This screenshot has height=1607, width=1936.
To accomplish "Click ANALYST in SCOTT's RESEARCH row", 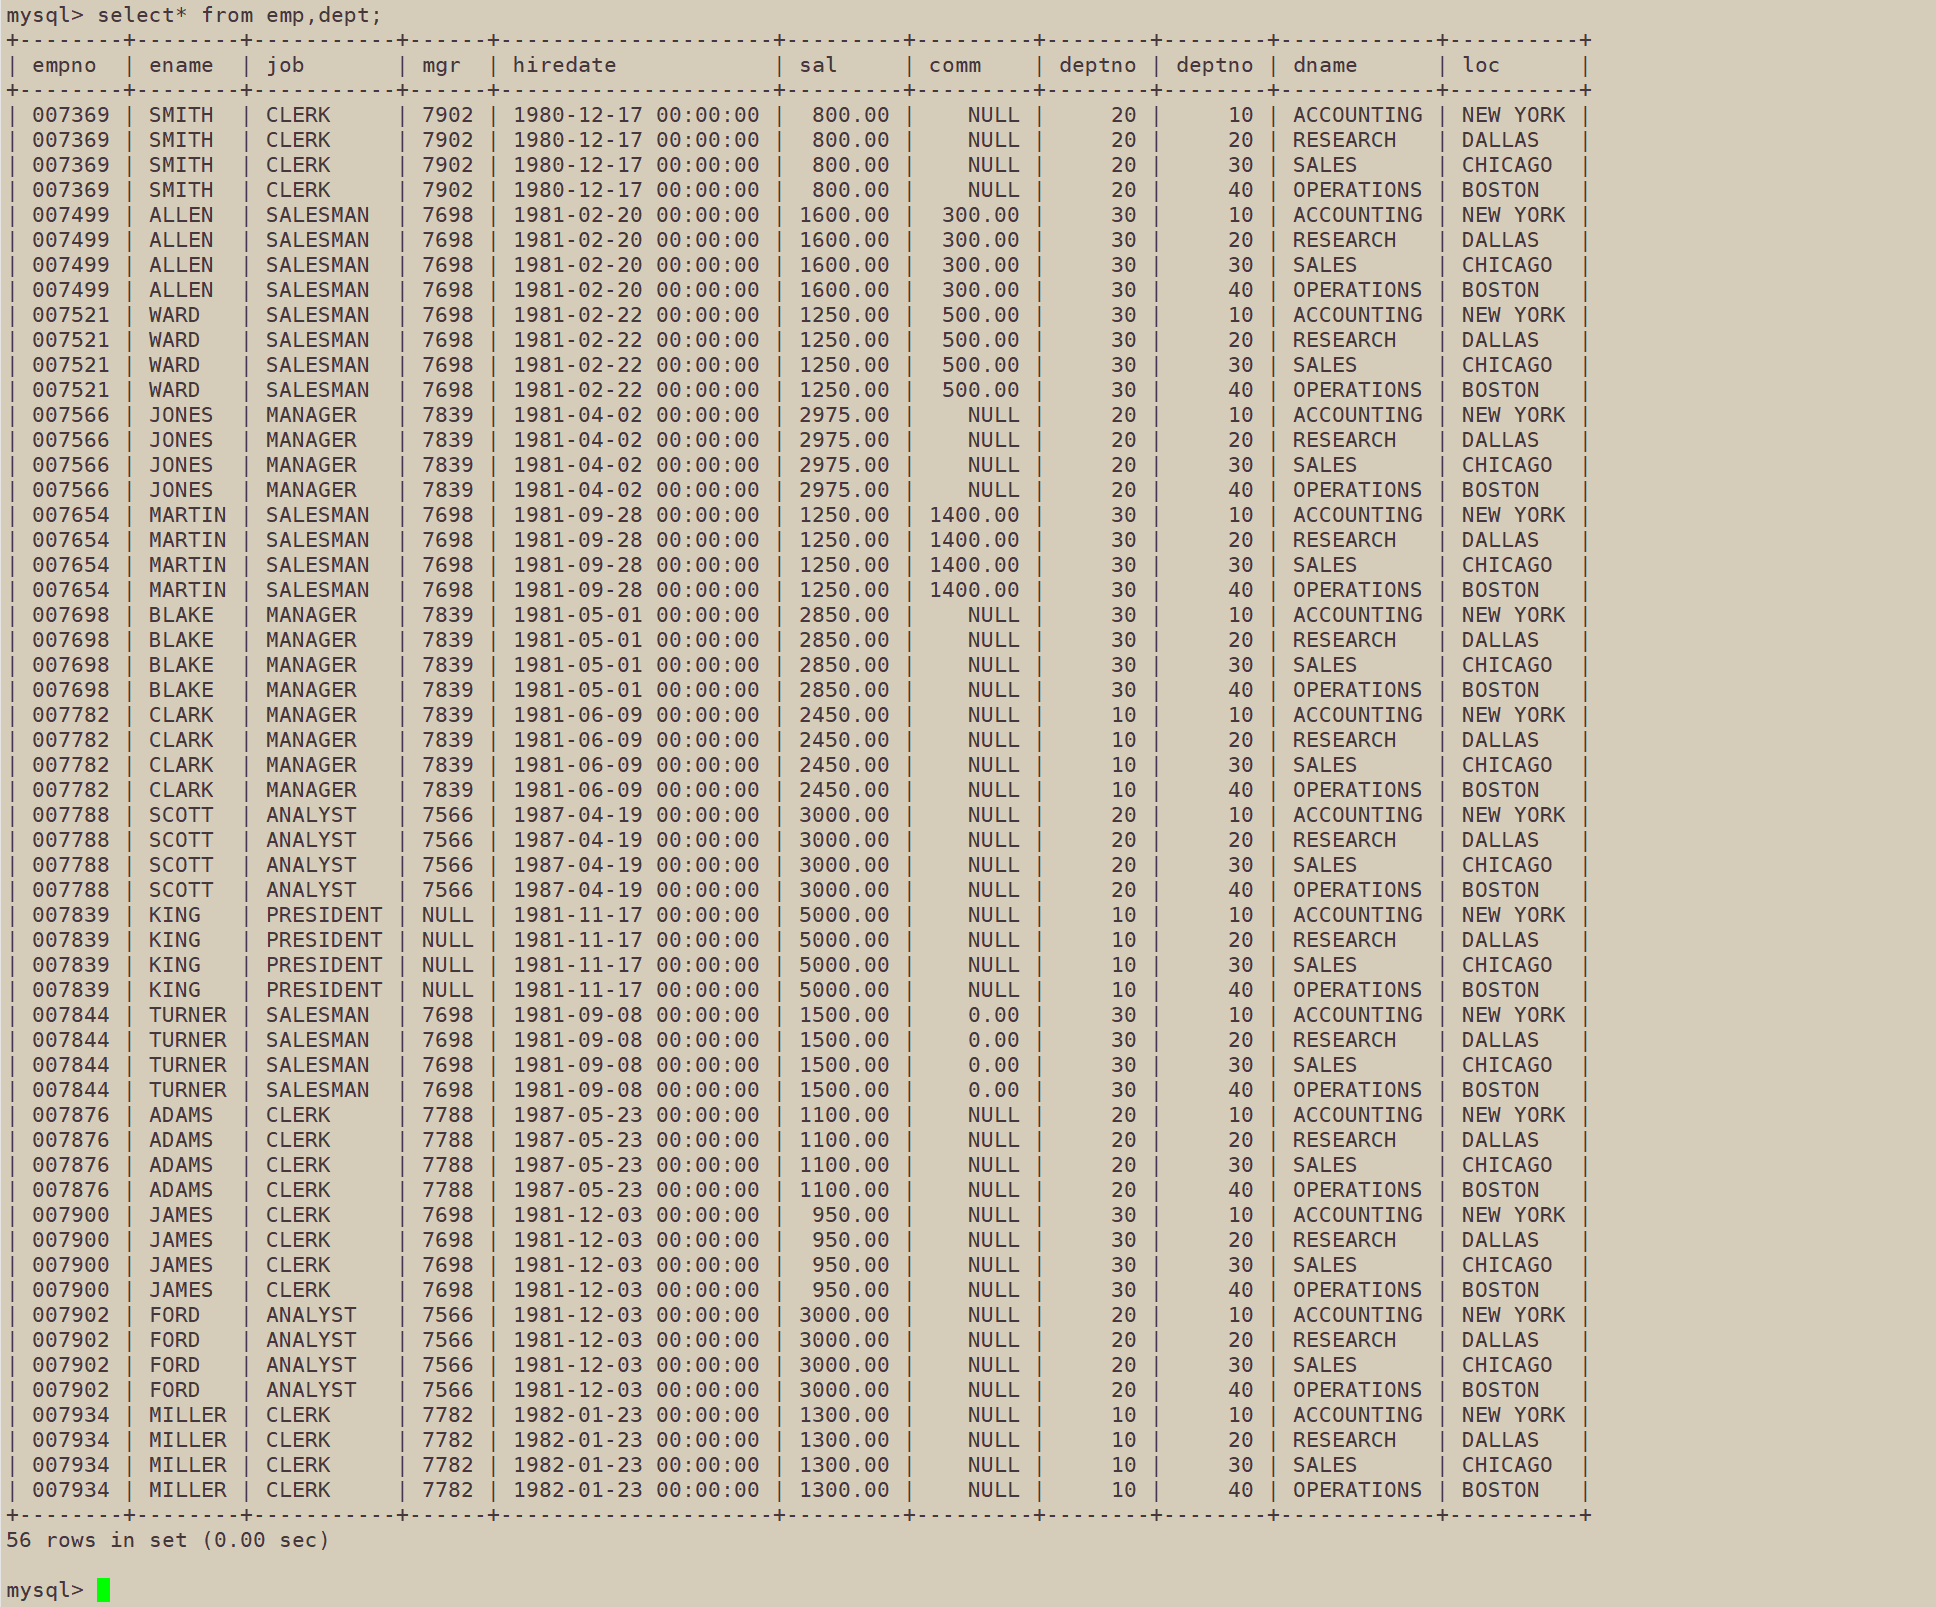I will click(311, 840).
